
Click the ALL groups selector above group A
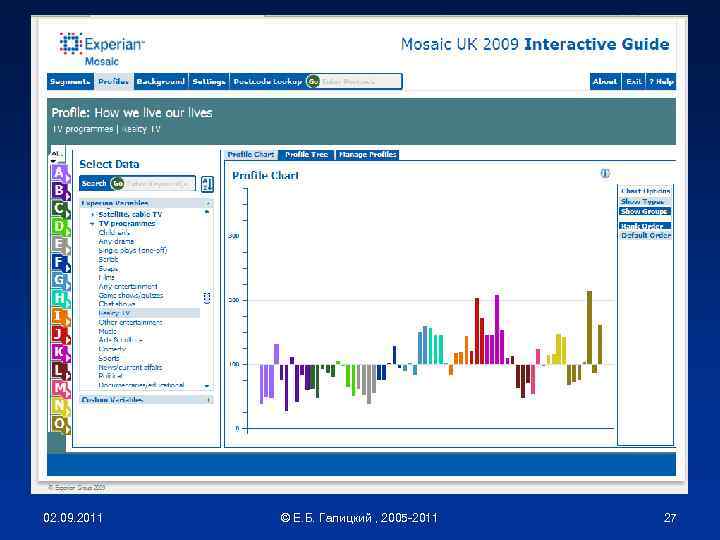click(x=56, y=155)
